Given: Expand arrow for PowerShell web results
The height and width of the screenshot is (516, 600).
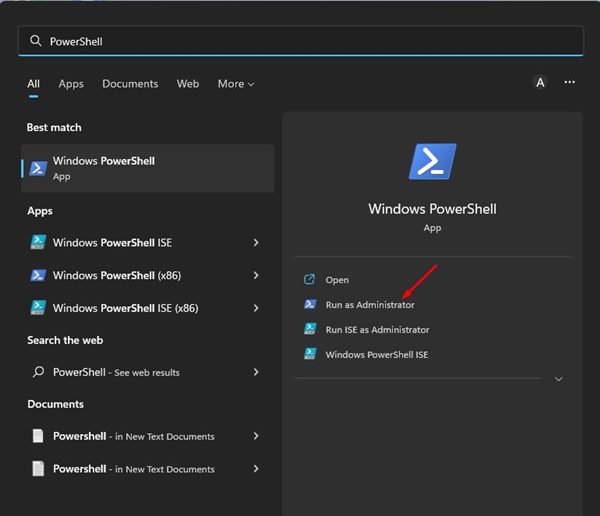Looking at the screenshot, I should pyautogui.click(x=256, y=372).
